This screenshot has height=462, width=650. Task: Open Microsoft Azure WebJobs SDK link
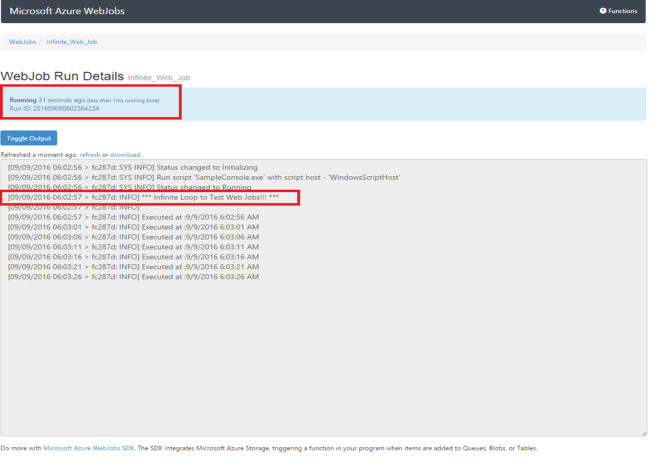click(89, 448)
